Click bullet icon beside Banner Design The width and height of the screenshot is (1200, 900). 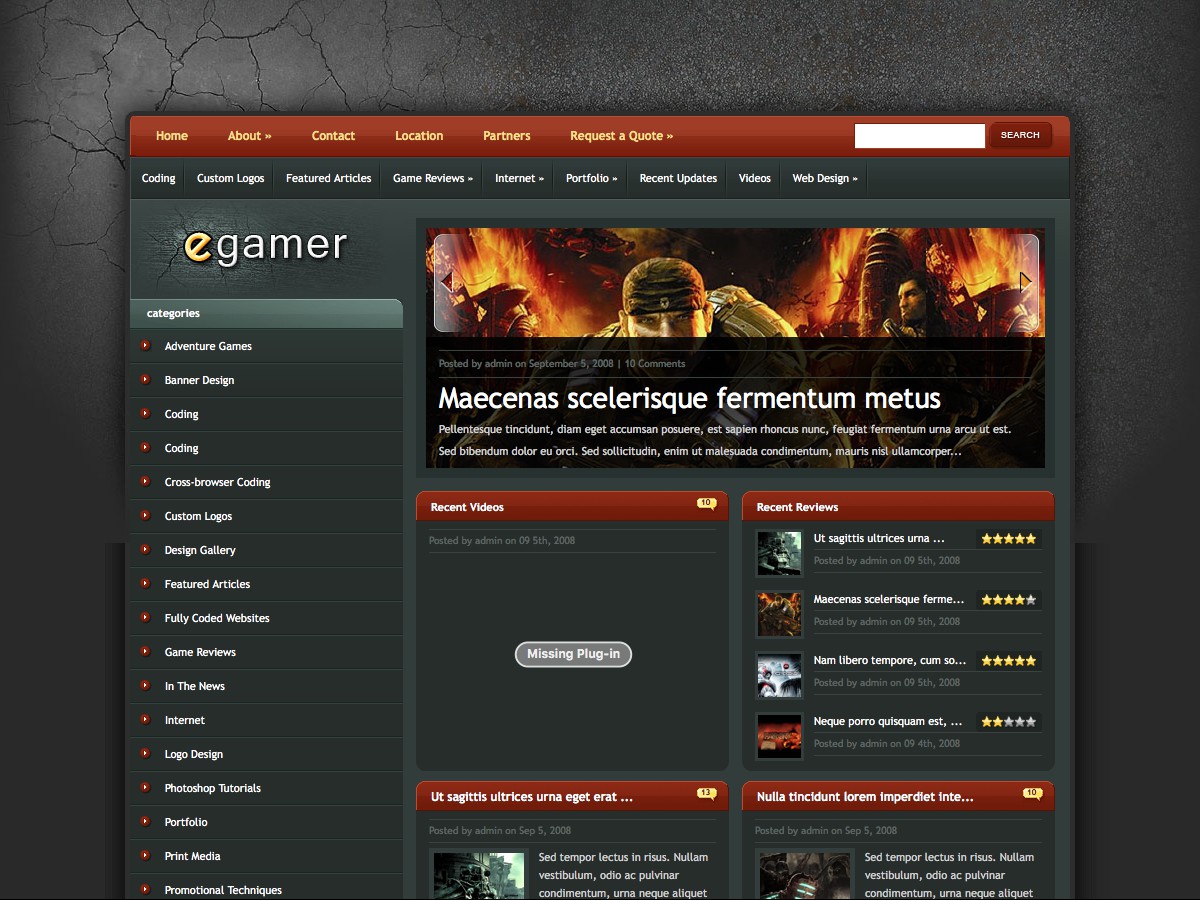145,379
